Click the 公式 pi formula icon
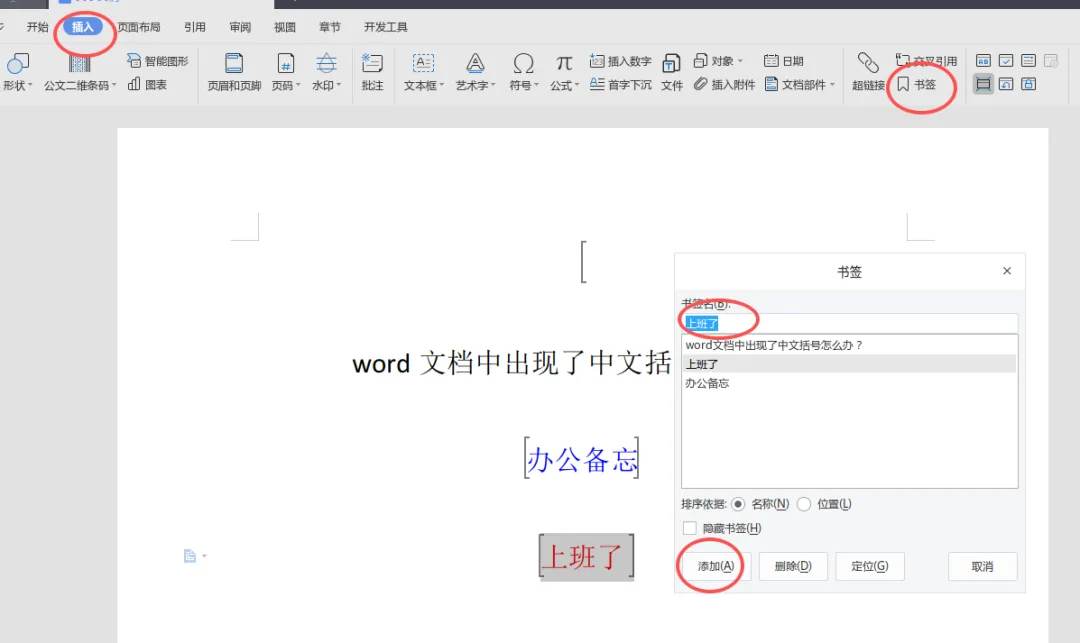The image size is (1080, 643). 564,63
